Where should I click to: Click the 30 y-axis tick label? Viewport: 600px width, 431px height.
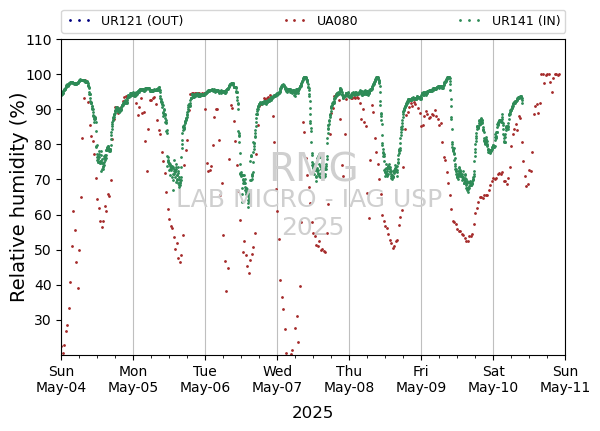click(43, 321)
